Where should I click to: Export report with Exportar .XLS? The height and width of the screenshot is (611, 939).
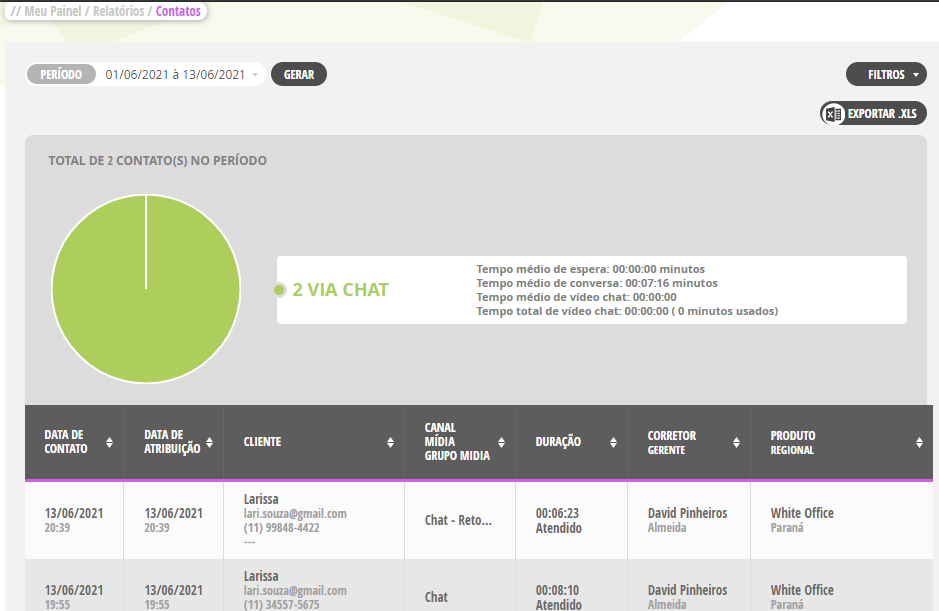pos(873,113)
